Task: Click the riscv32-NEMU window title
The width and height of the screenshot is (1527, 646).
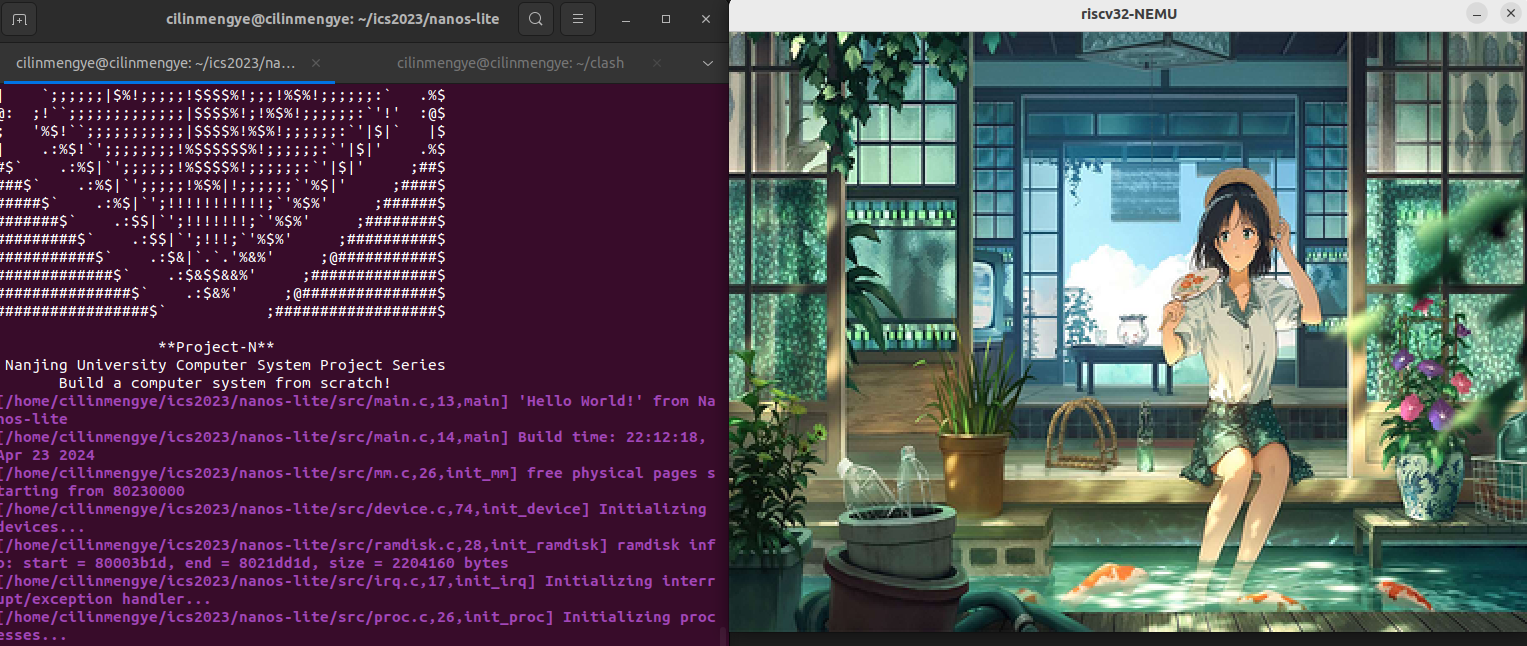Action: 1128,13
